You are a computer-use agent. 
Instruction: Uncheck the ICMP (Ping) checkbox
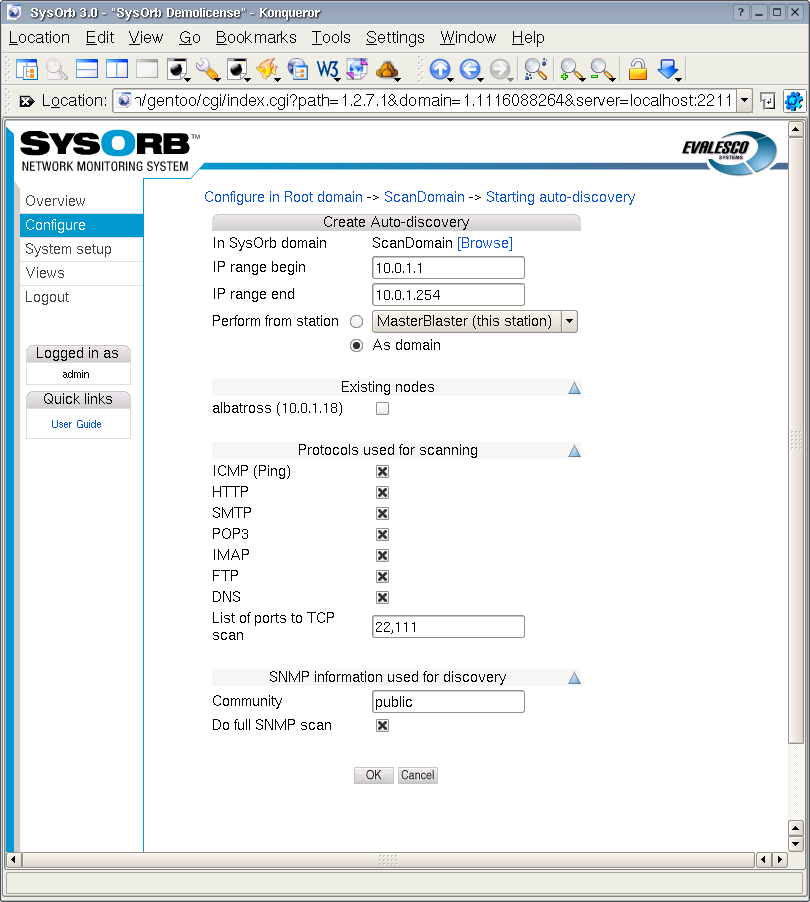(382, 472)
